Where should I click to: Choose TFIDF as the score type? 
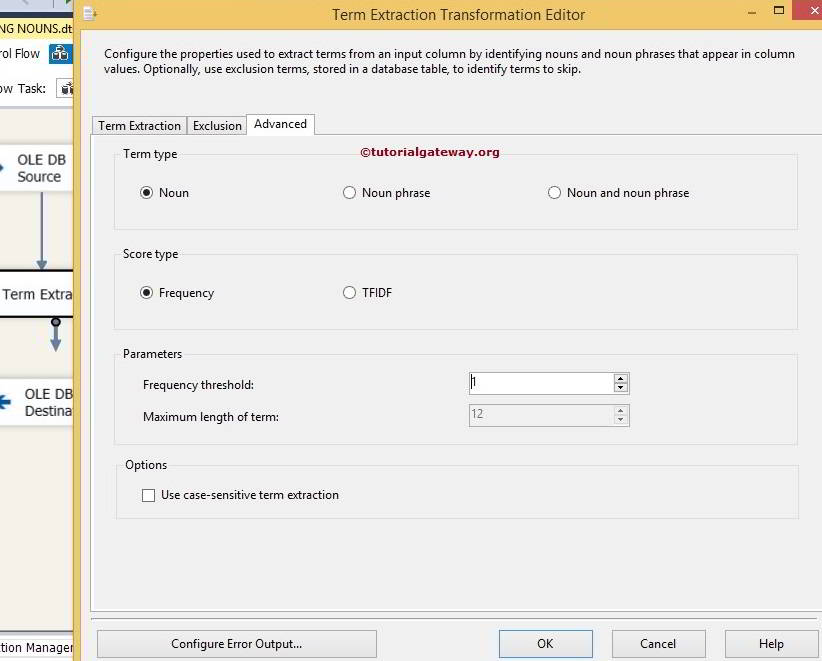tap(350, 293)
